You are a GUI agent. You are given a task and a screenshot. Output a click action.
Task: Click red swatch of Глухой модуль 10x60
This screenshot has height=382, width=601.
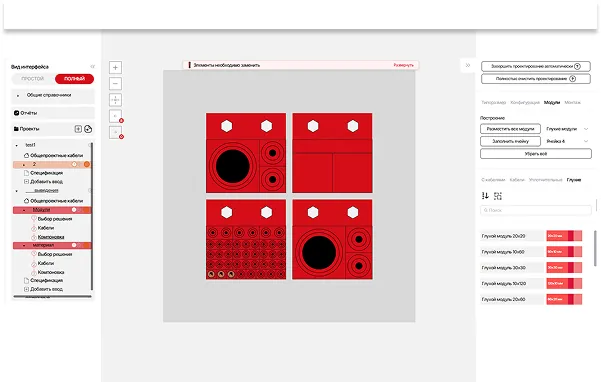coord(564,252)
